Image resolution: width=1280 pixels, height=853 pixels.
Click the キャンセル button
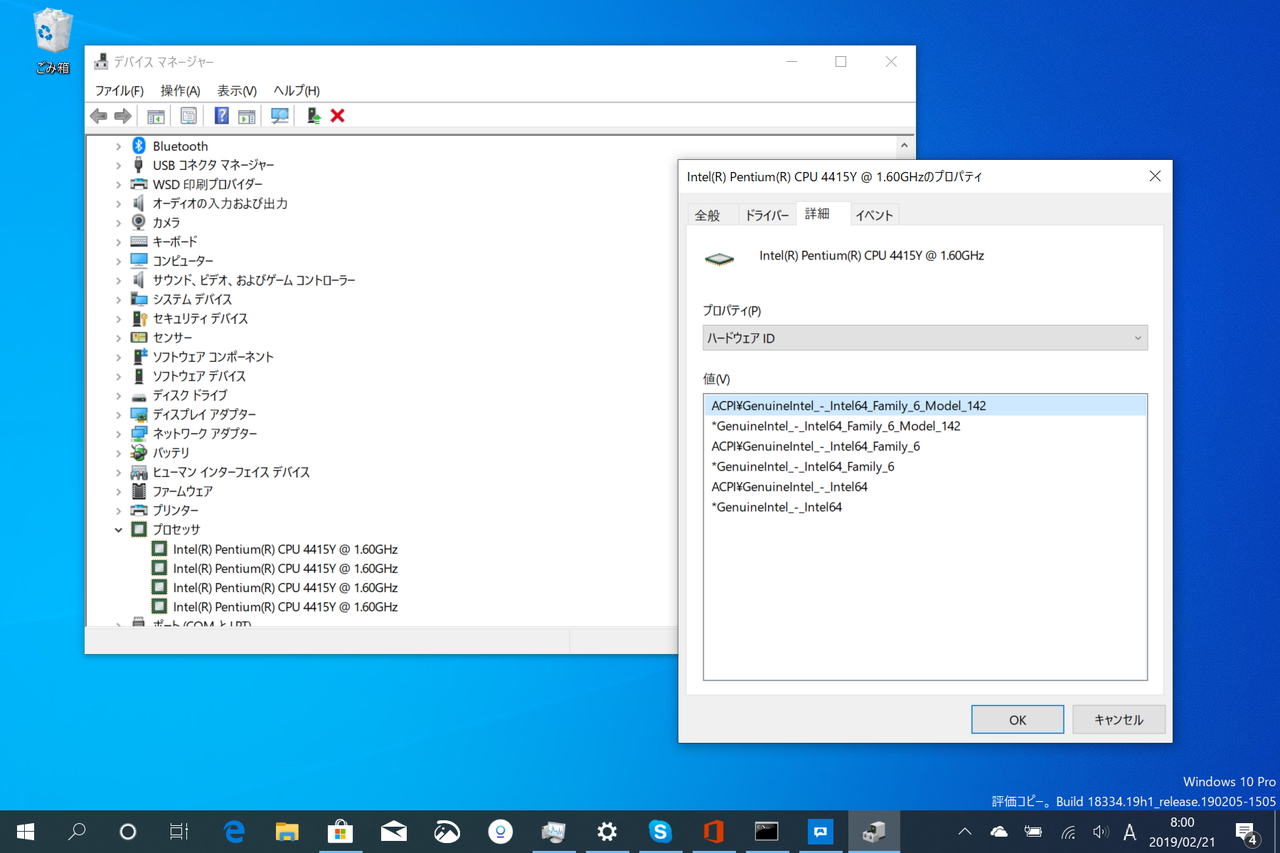1118,719
